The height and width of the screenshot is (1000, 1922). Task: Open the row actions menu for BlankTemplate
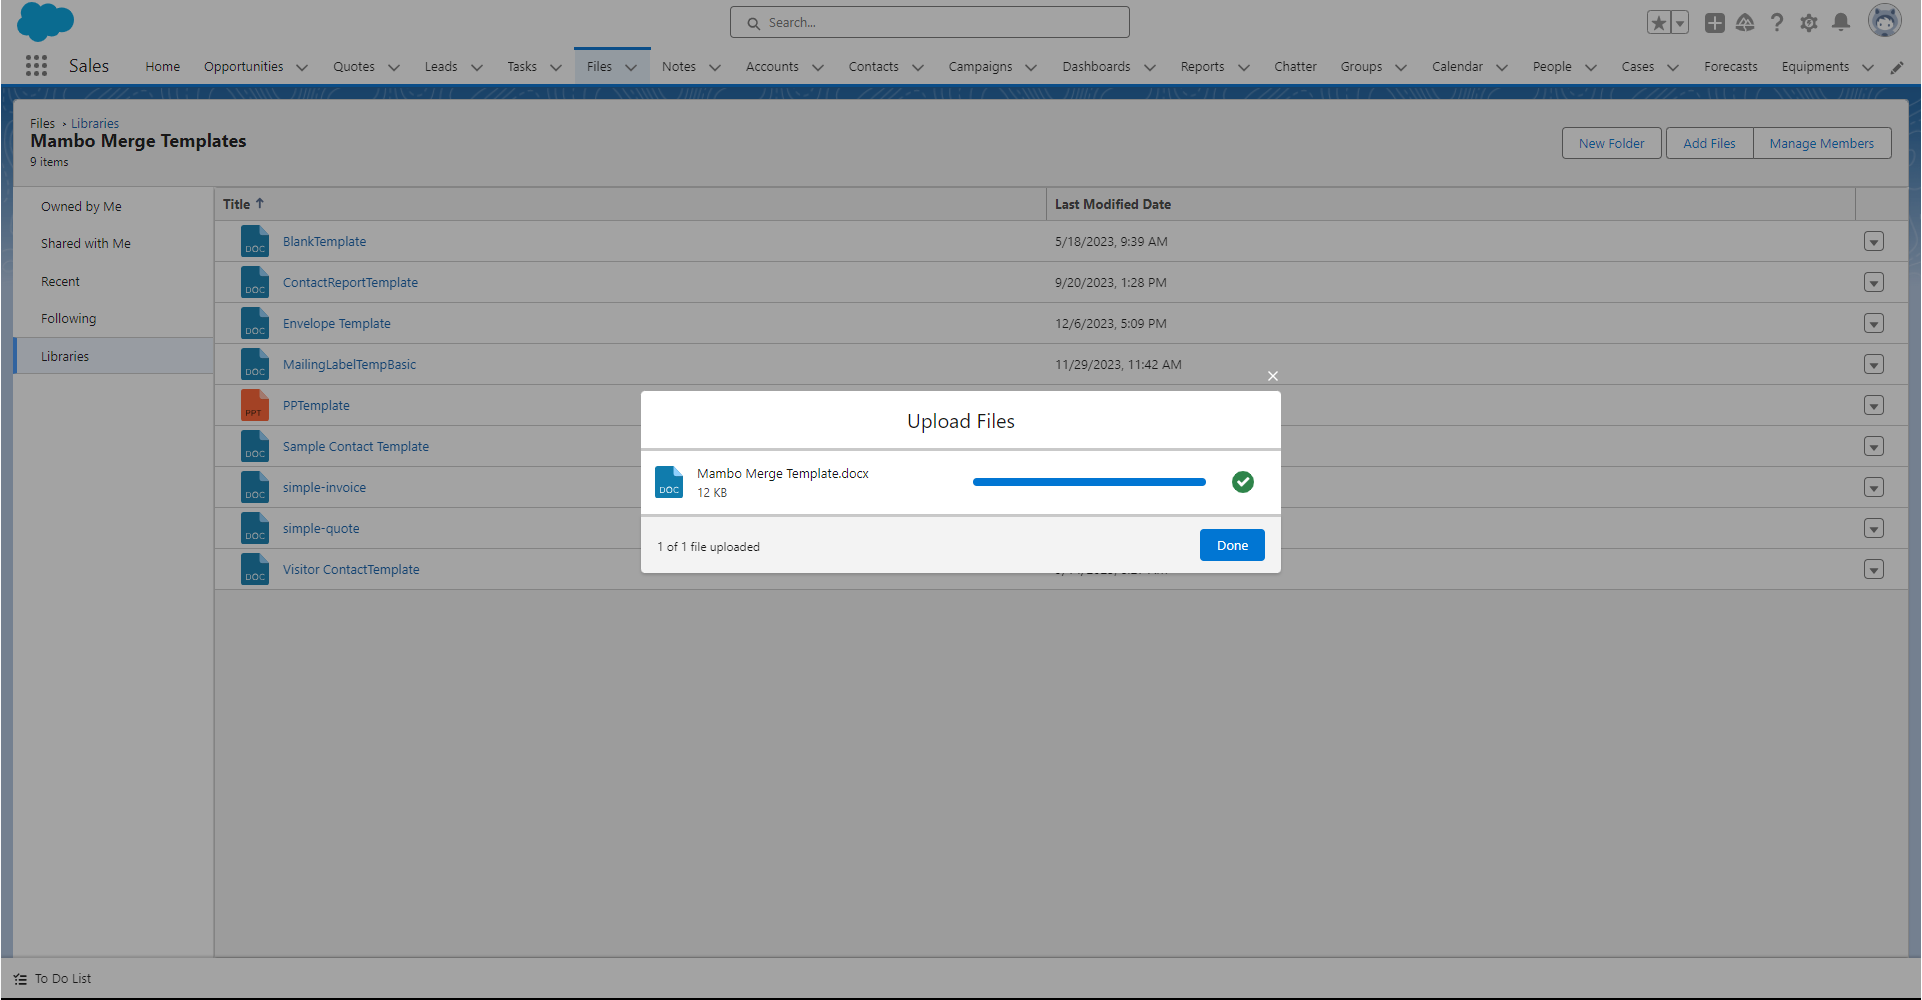(1874, 241)
